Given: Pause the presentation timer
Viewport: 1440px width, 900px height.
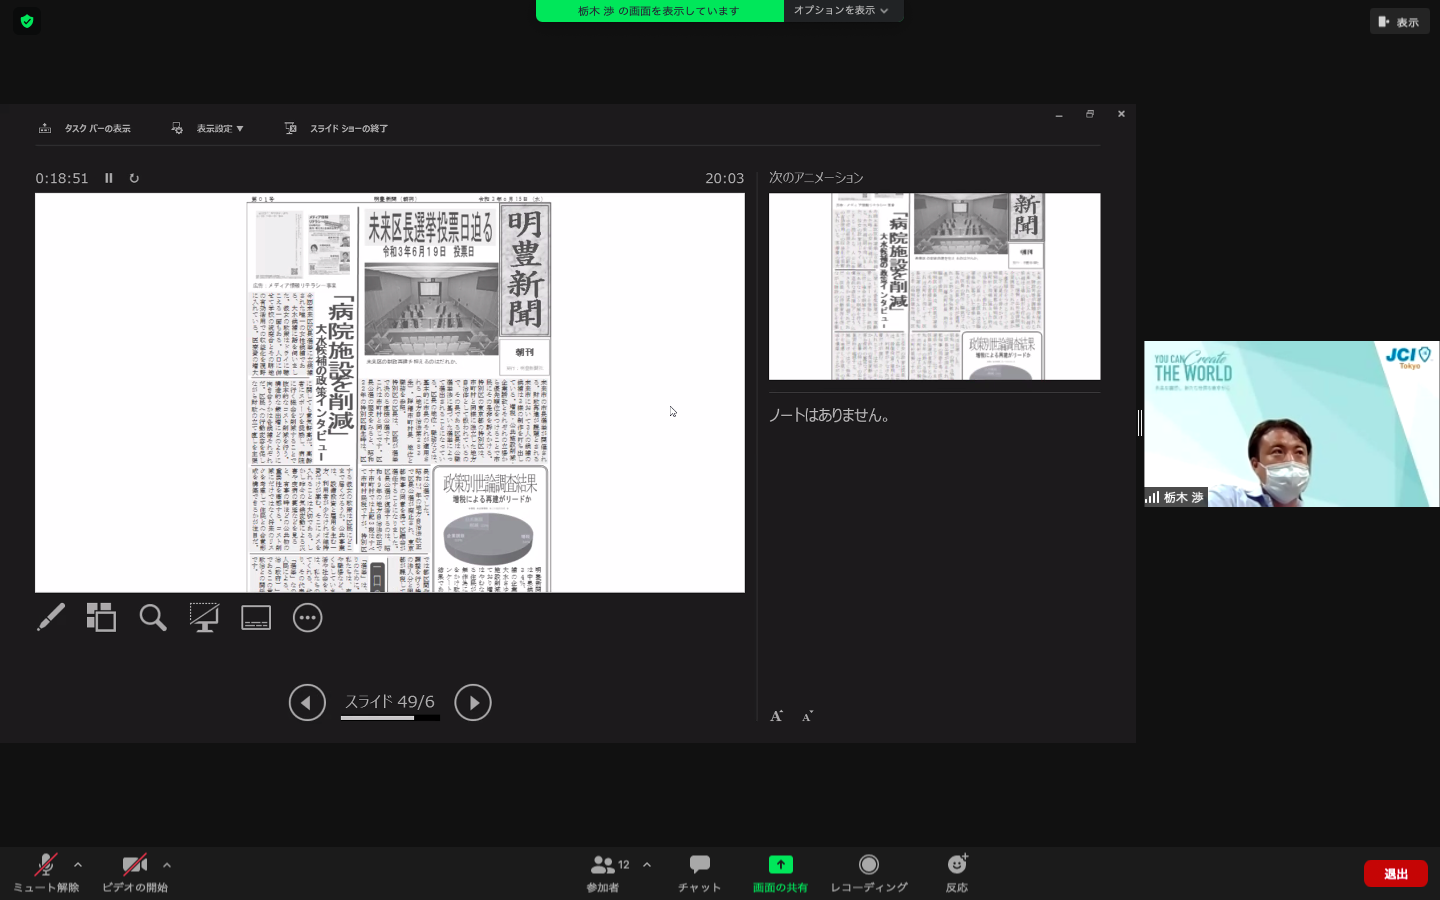Looking at the screenshot, I should coord(109,178).
